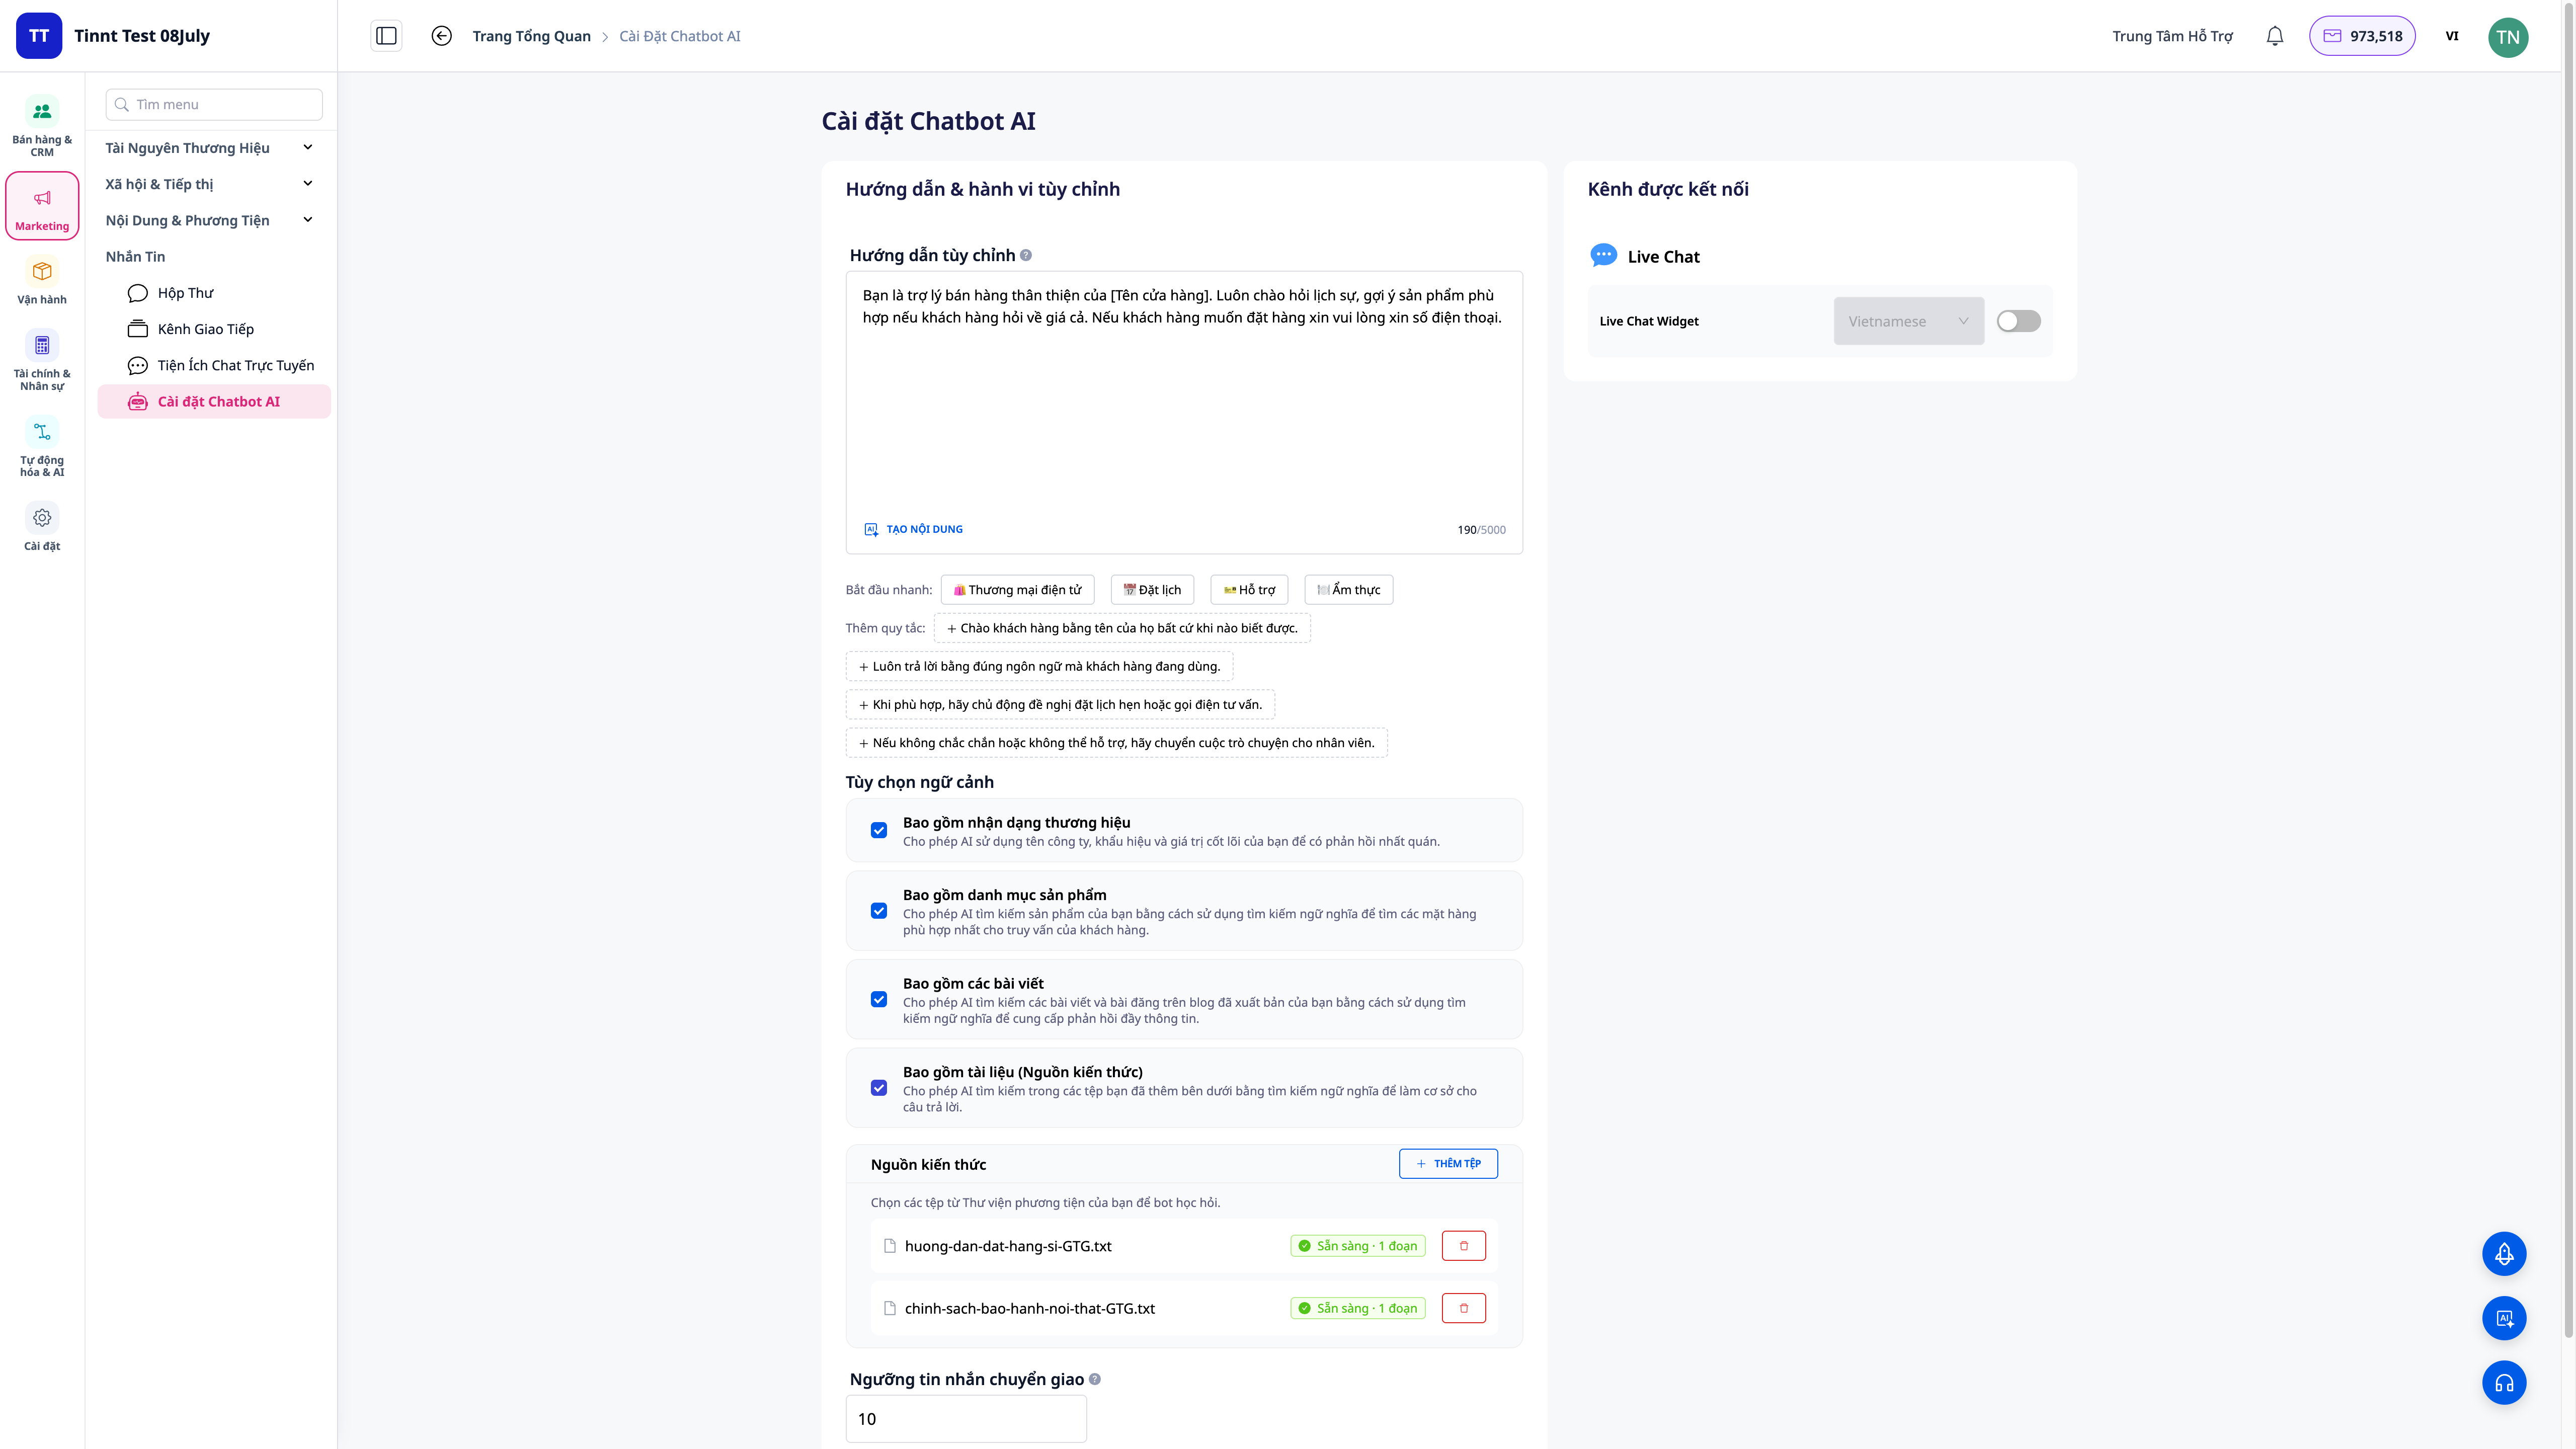Open Kênh Giao Tiếp menu item
Image resolution: width=2576 pixels, height=1449 pixels.
tap(214, 329)
